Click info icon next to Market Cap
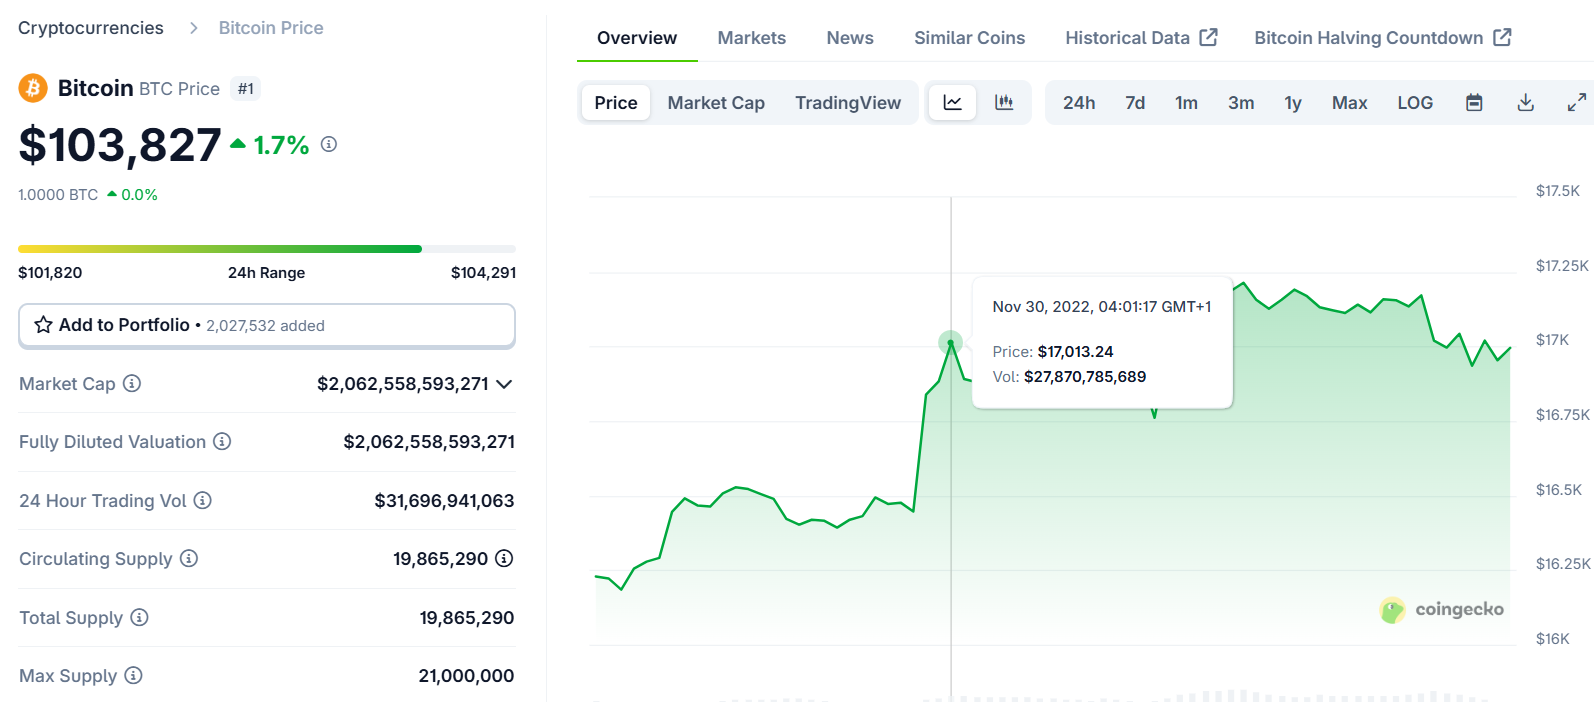 pyautogui.click(x=132, y=384)
